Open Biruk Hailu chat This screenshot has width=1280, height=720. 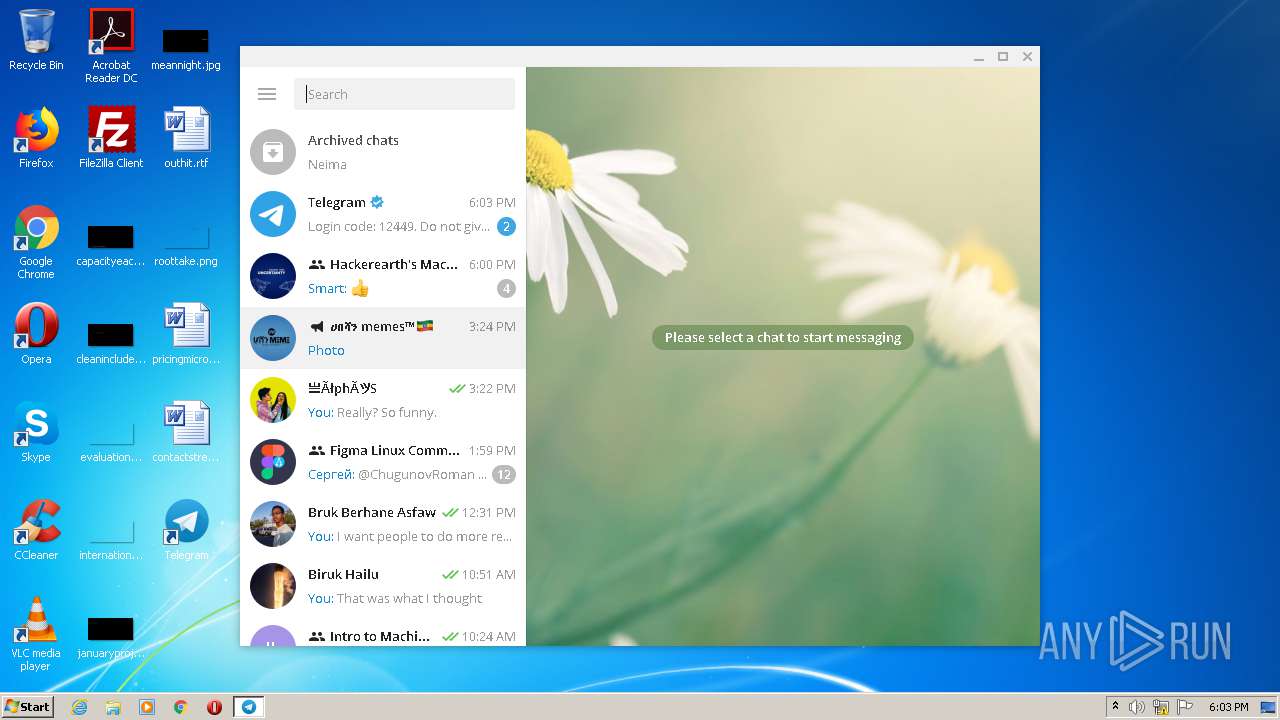tap(383, 586)
